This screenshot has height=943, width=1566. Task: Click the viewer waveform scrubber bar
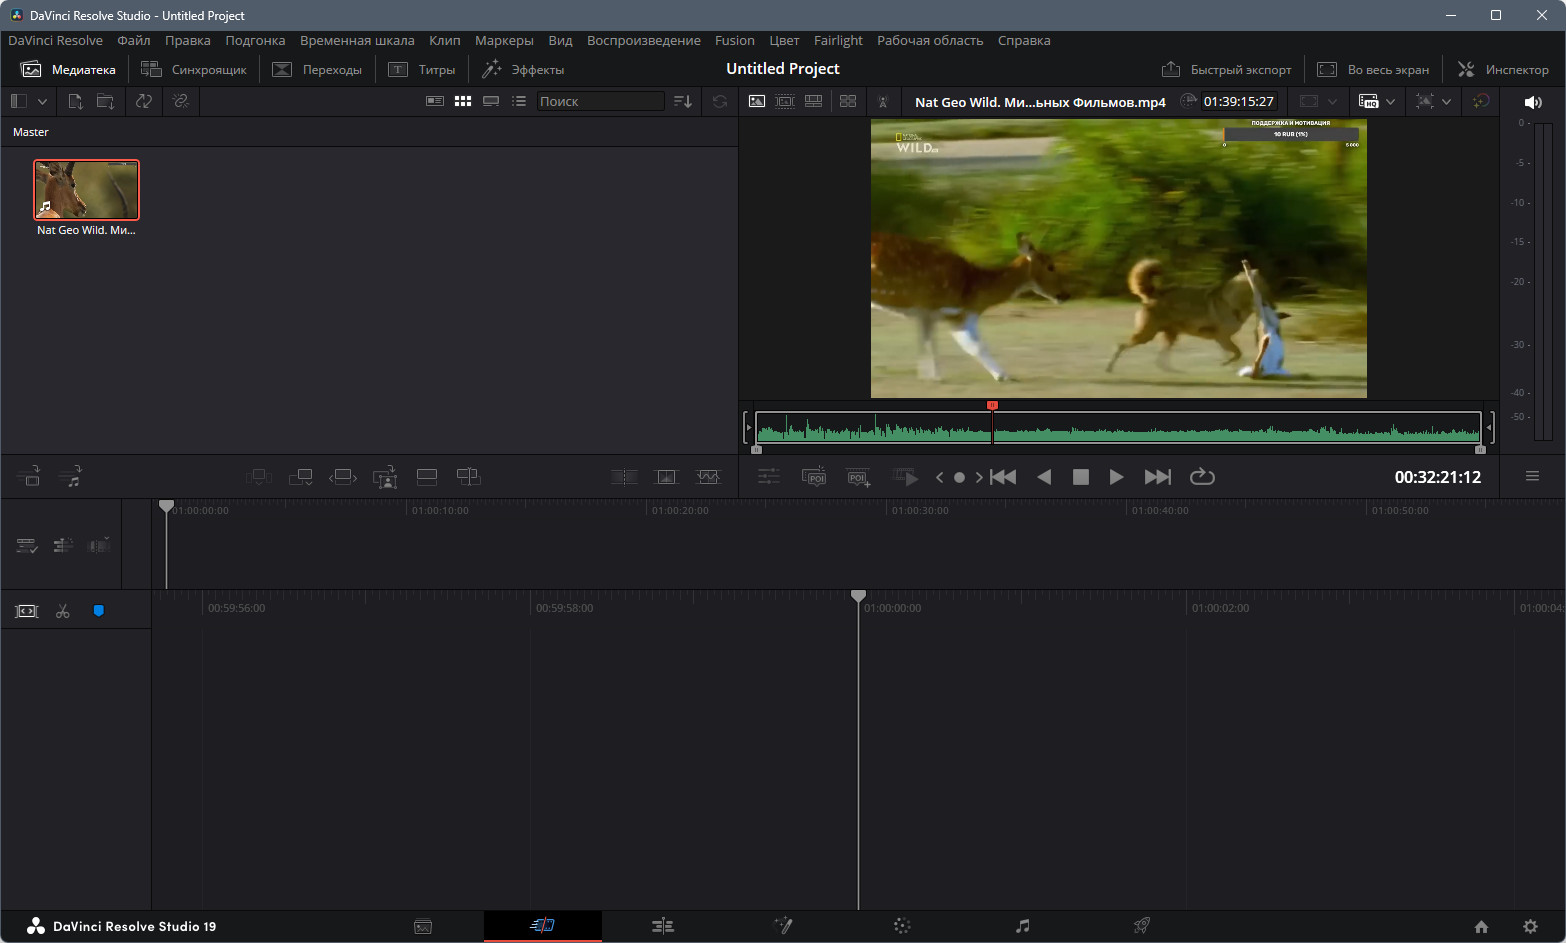point(1117,430)
